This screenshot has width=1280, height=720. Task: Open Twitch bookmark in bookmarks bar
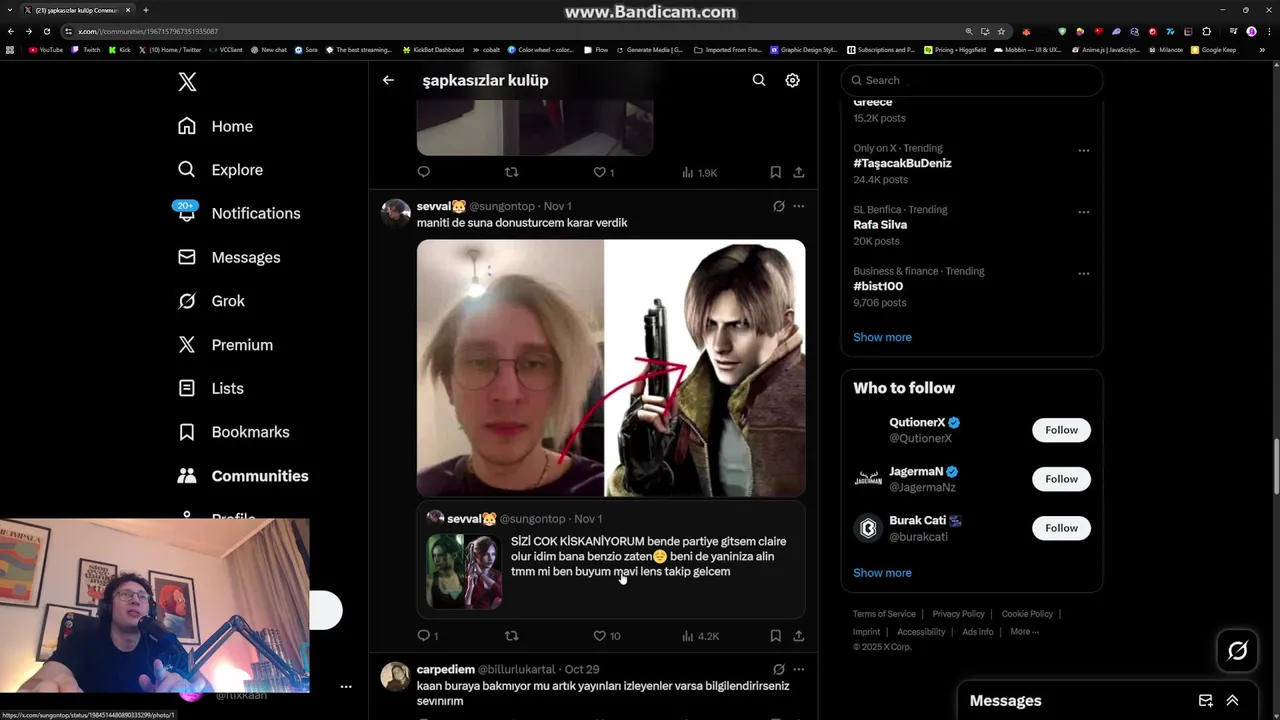point(86,49)
